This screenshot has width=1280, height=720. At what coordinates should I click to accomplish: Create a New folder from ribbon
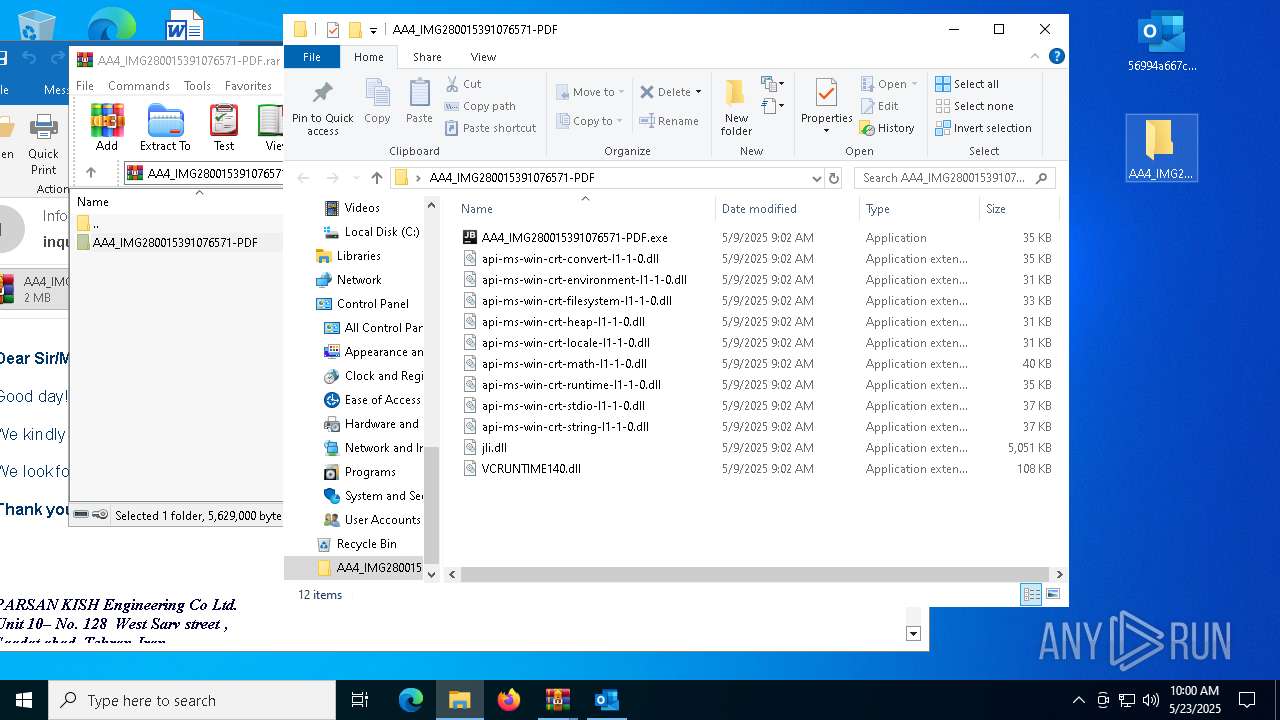[x=736, y=108]
